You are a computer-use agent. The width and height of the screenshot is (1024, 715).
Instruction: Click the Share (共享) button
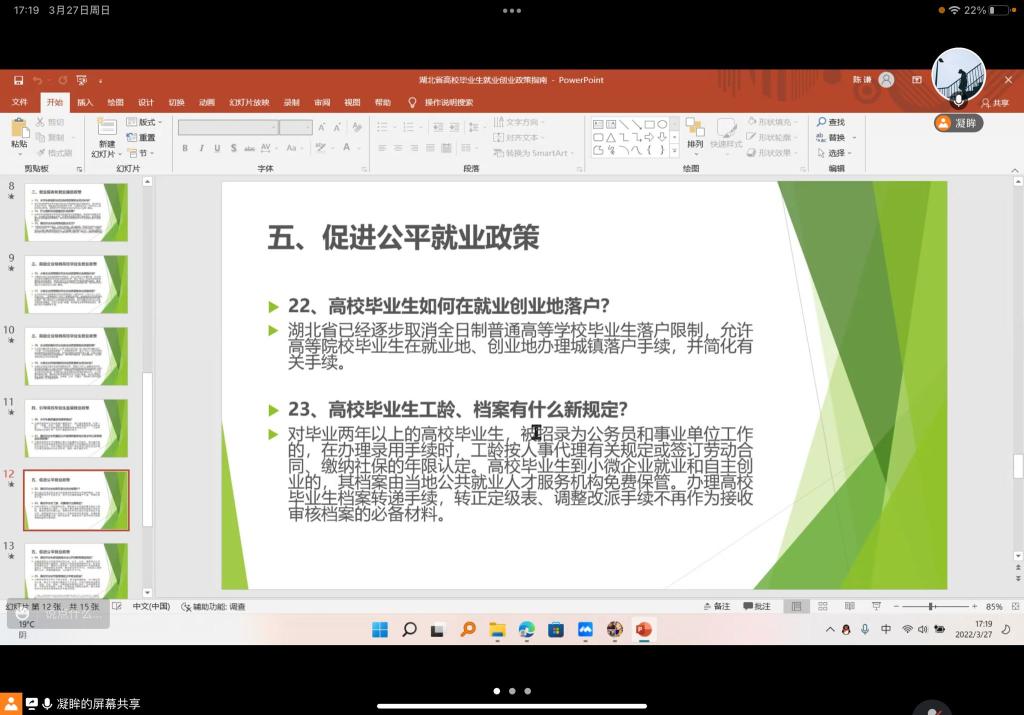(995, 102)
